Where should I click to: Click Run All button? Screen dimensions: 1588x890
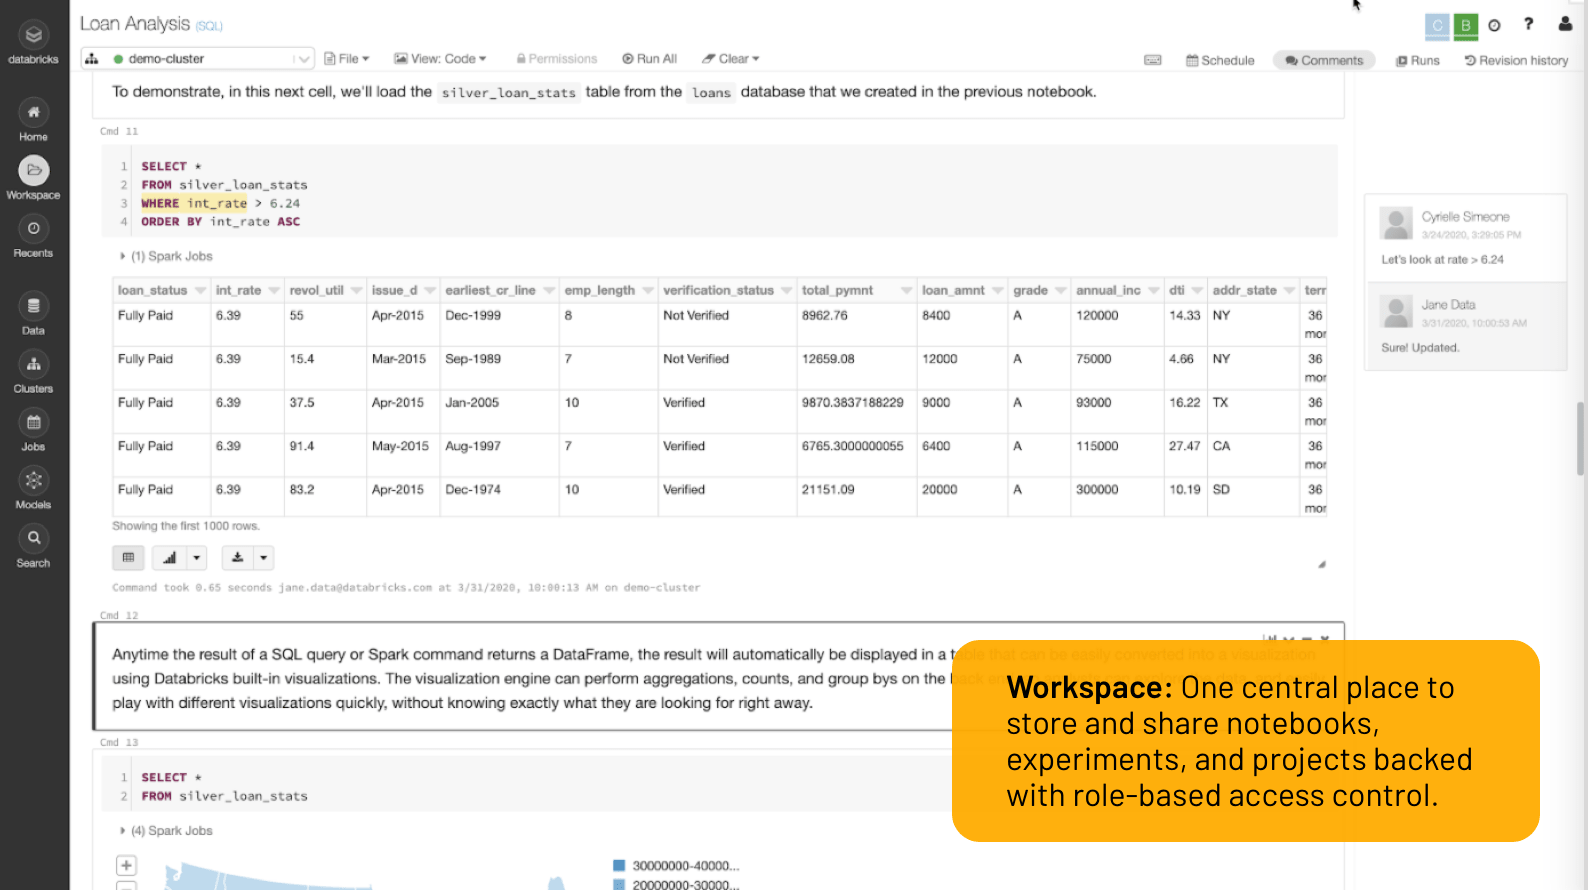click(649, 59)
